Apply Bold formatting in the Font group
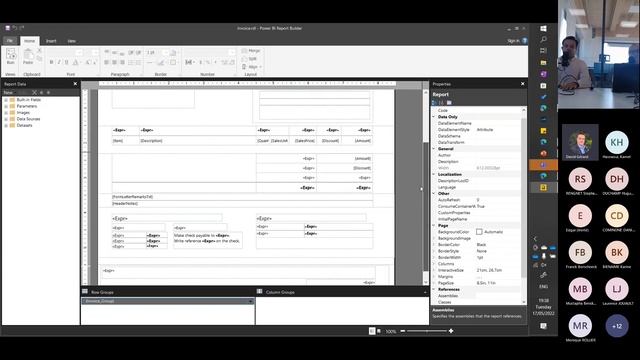The height and width of the screenshot is (360, 640). pyautogui.click(x=51, y=62)
